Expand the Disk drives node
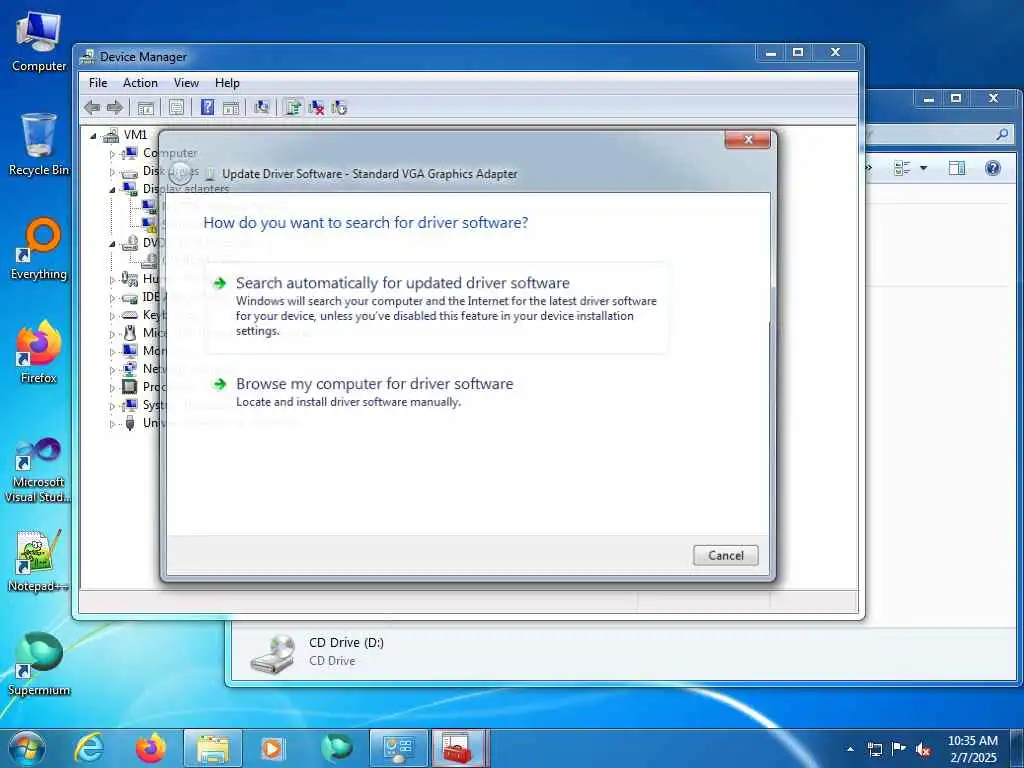Image resolution: width=1024 pixels, height=768 pixels. point(112,172)
